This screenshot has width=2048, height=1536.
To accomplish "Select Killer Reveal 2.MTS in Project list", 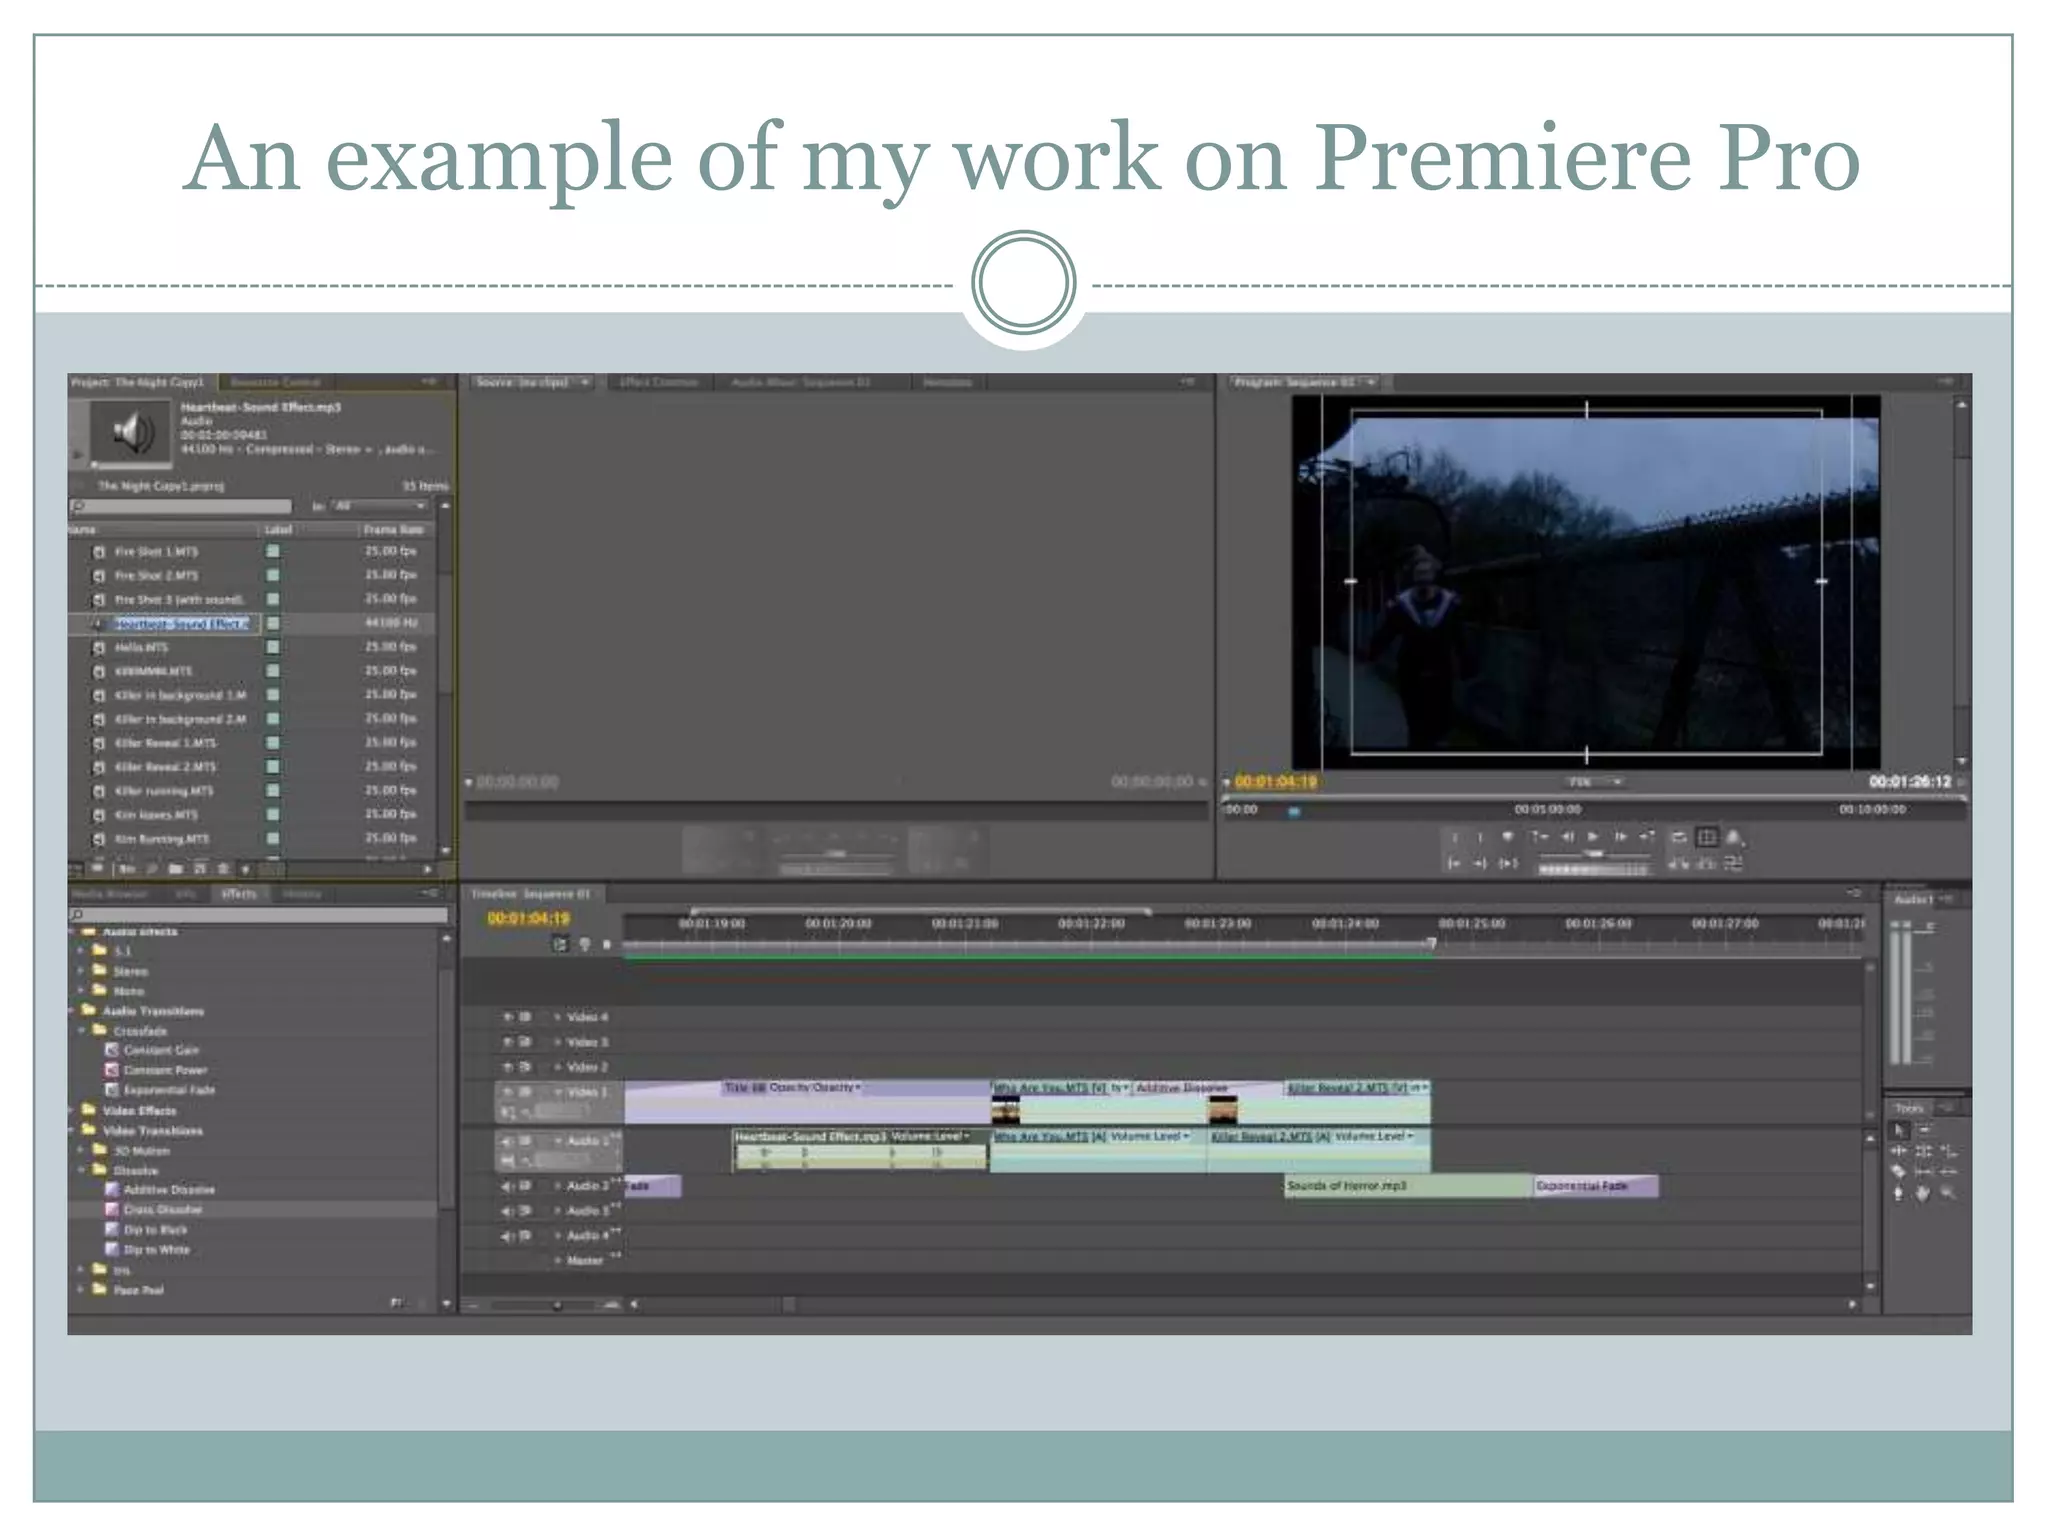I will tap(165, 767).
